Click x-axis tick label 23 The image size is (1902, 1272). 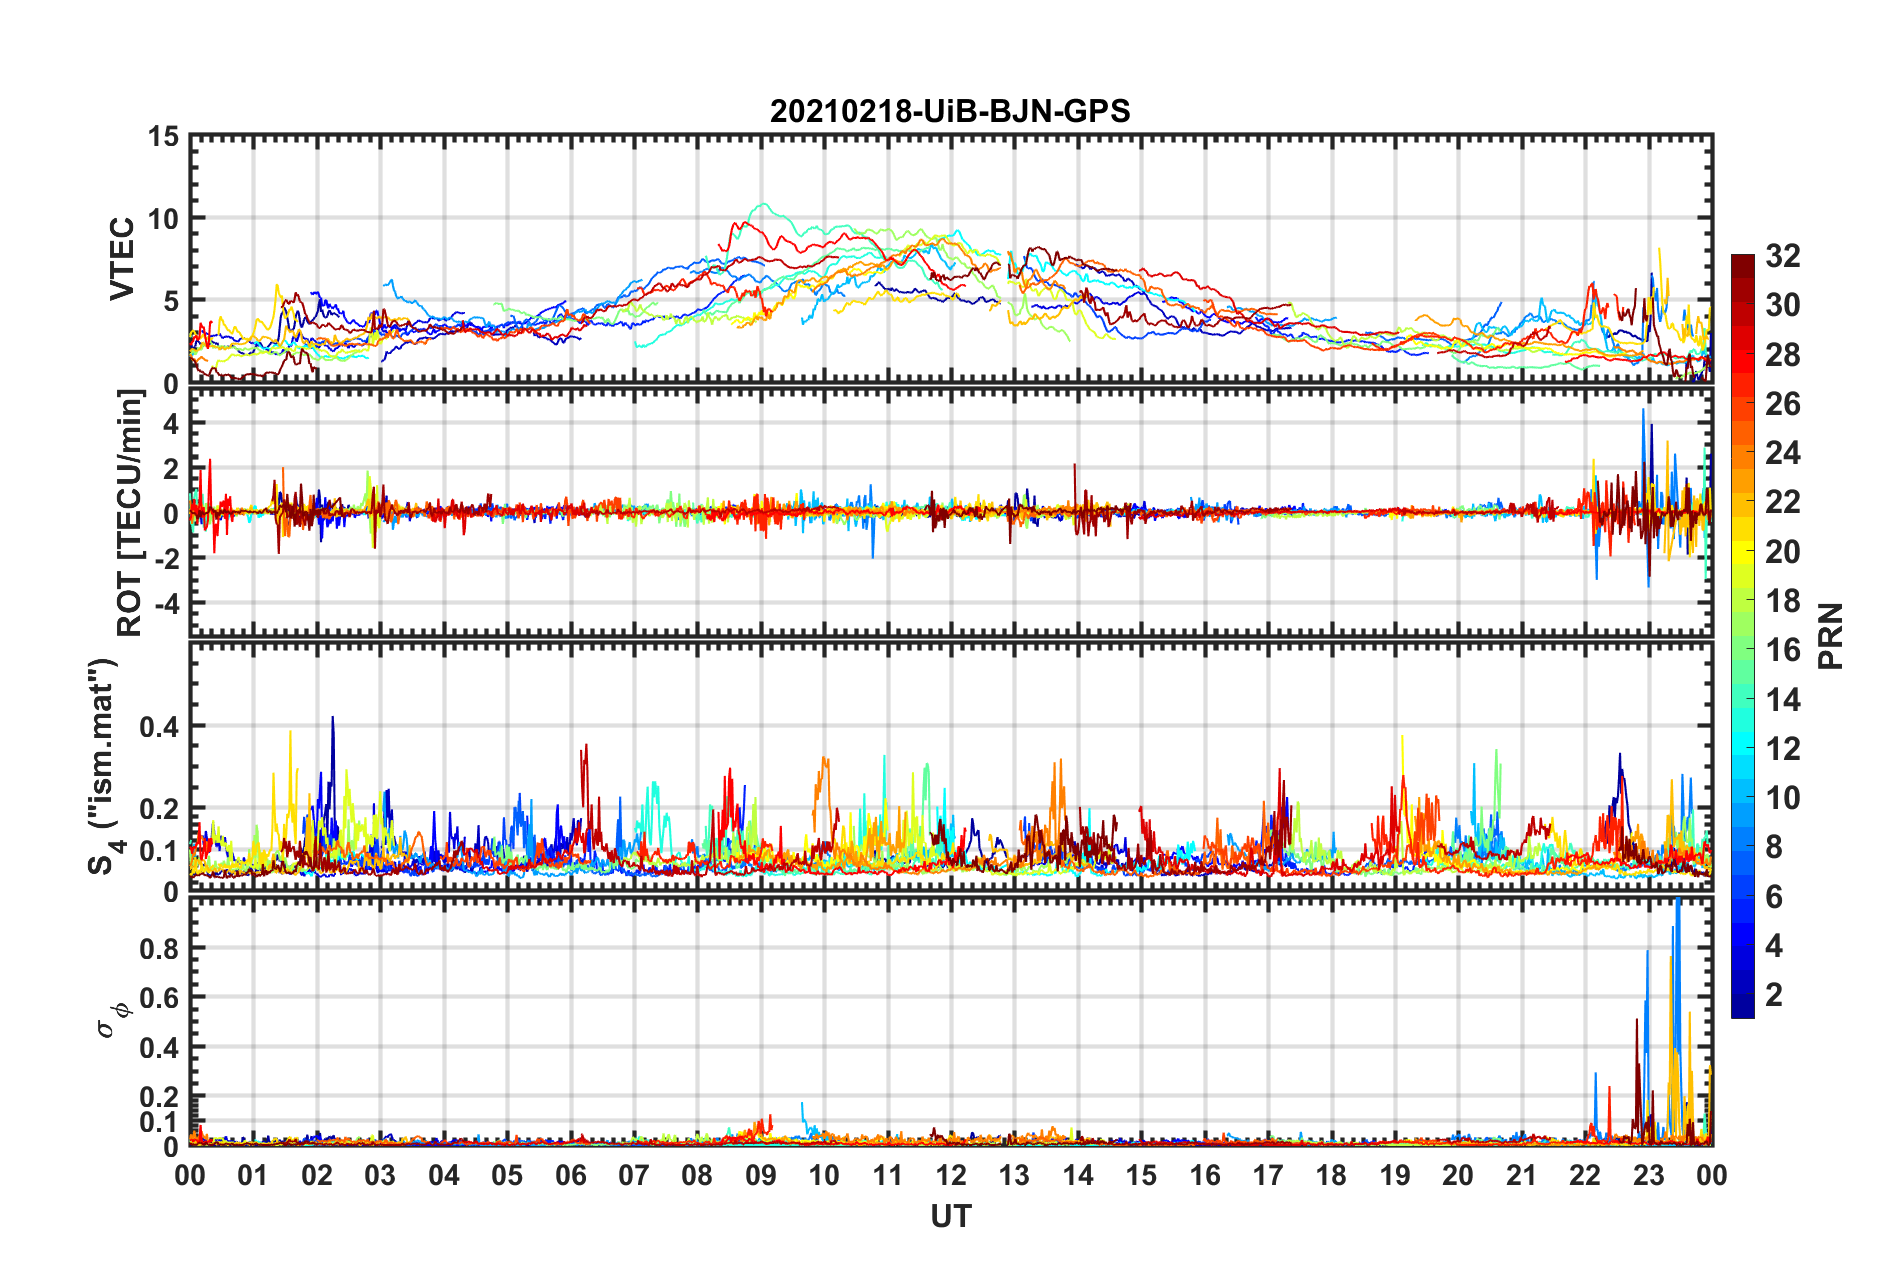point(1649,1175)
